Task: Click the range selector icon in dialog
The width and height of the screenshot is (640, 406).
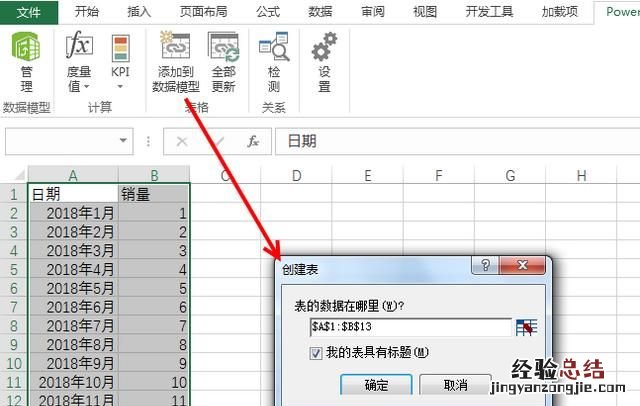Action: click(x=526, y=327)
